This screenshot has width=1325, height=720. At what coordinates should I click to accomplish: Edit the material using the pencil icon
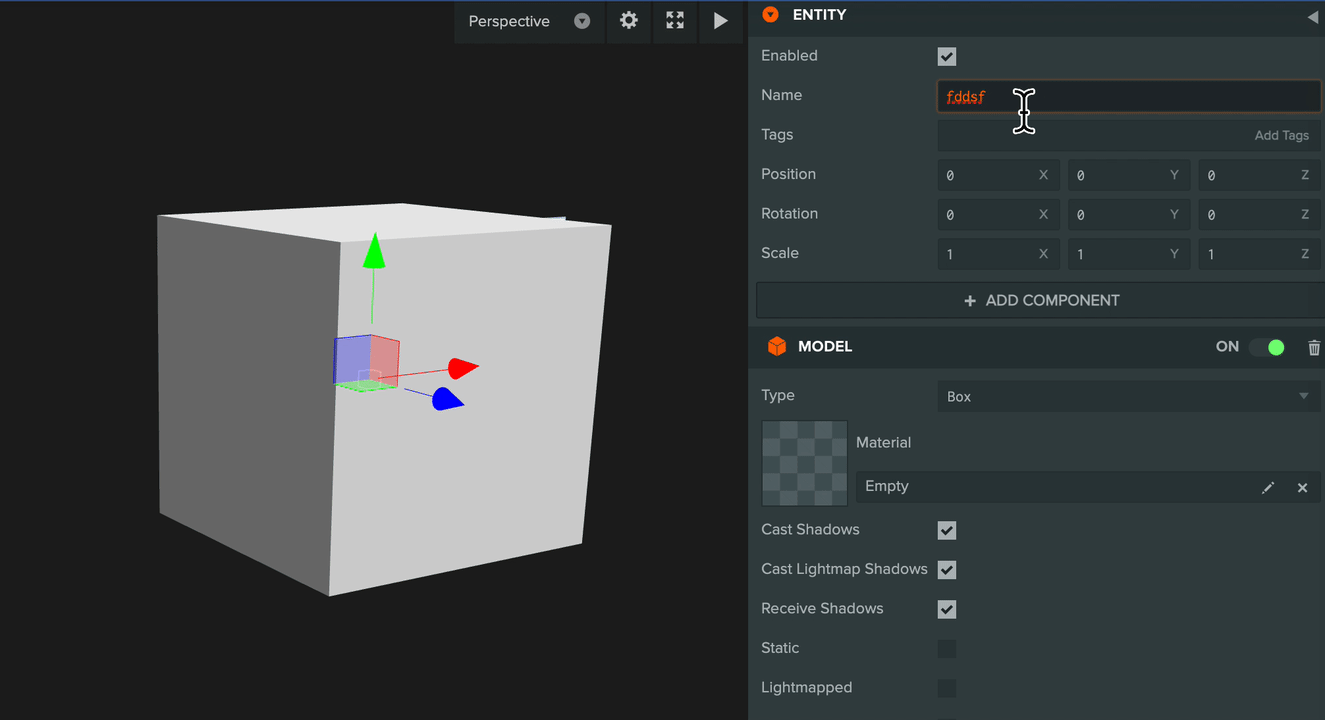[x=1267, y=487]
